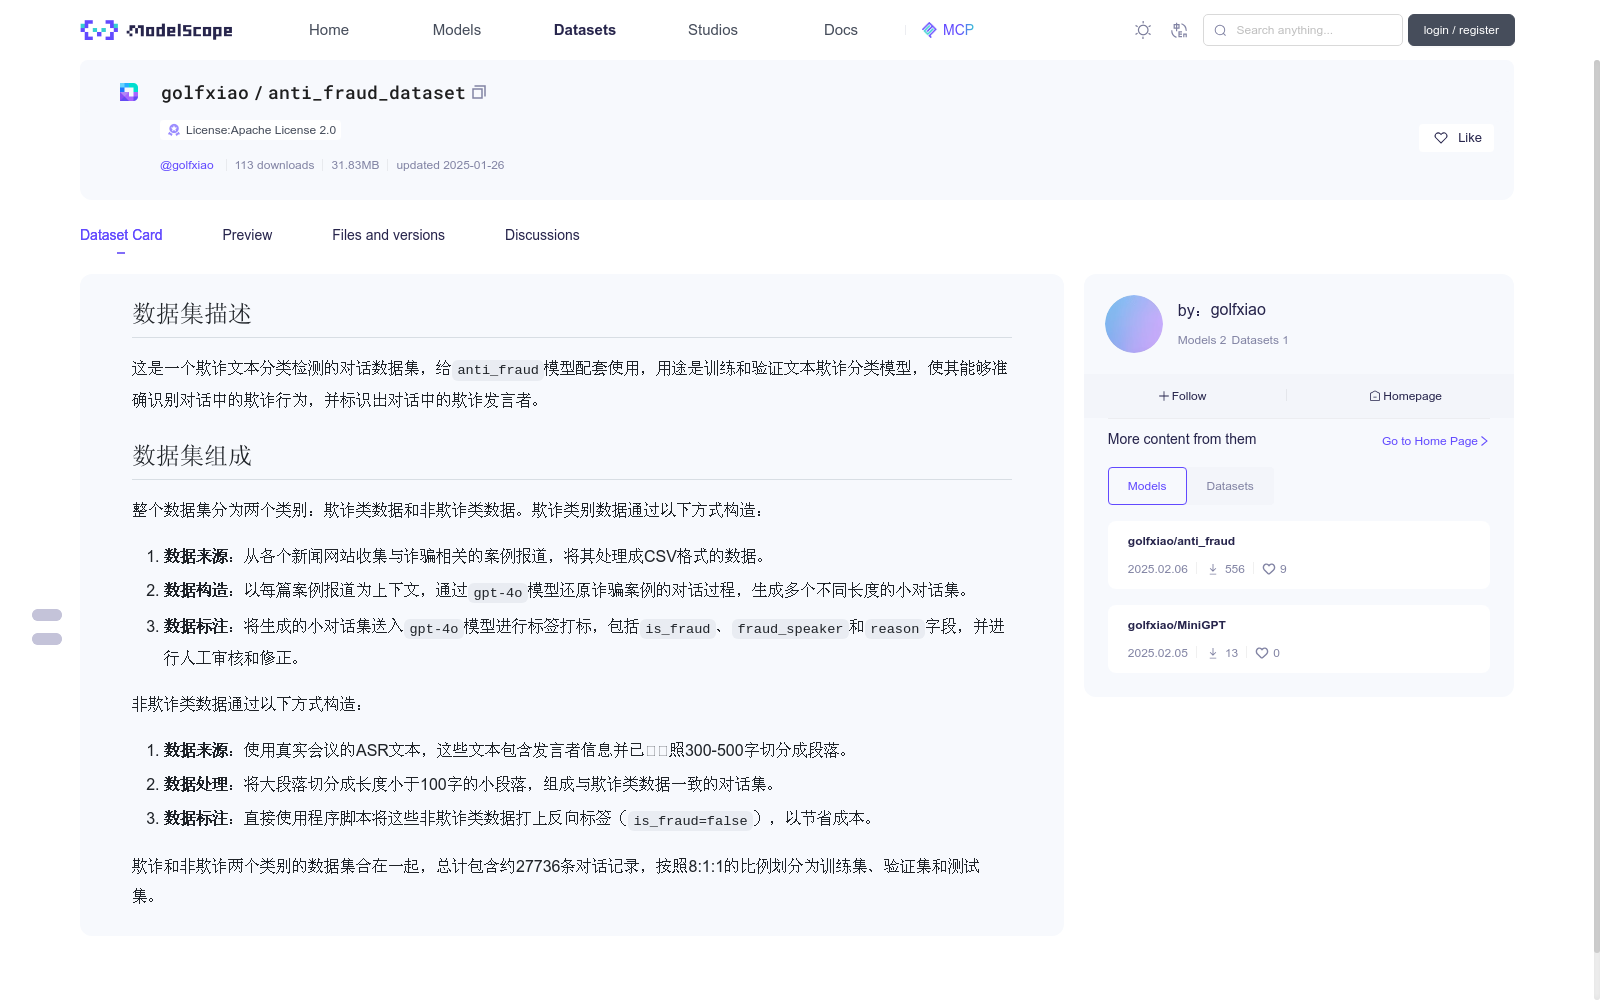Viewport: 1600px width, 1000px height.
Task: Open the Datasets navigation item
Action: tap(585, 30)
